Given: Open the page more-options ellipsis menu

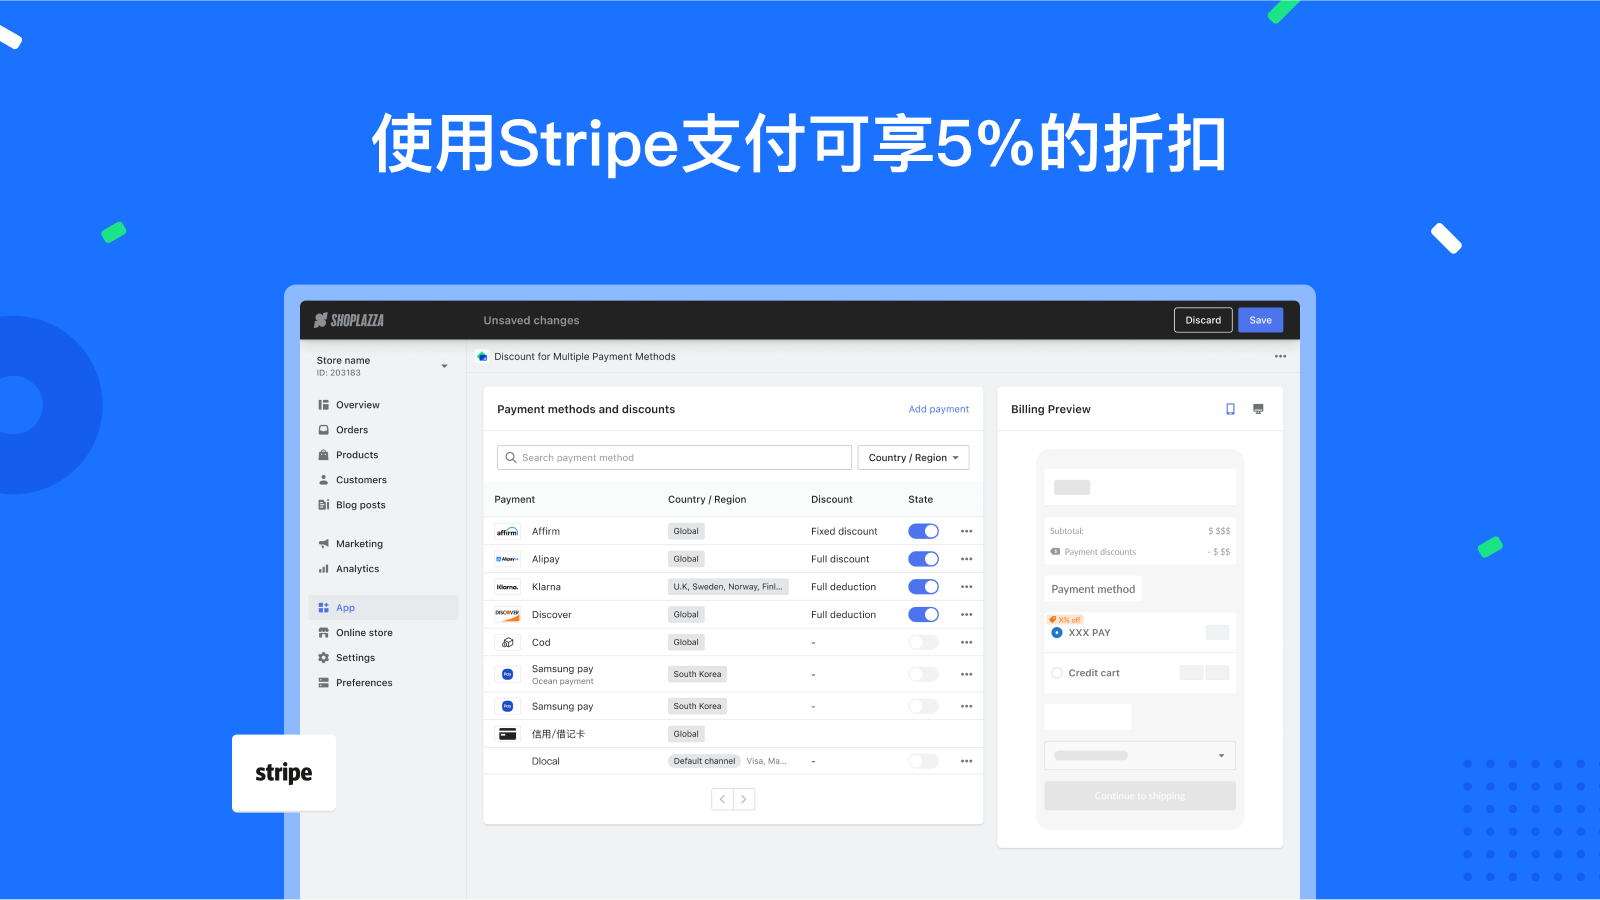Looking at the screenshot, I should tap(1280, 356).
